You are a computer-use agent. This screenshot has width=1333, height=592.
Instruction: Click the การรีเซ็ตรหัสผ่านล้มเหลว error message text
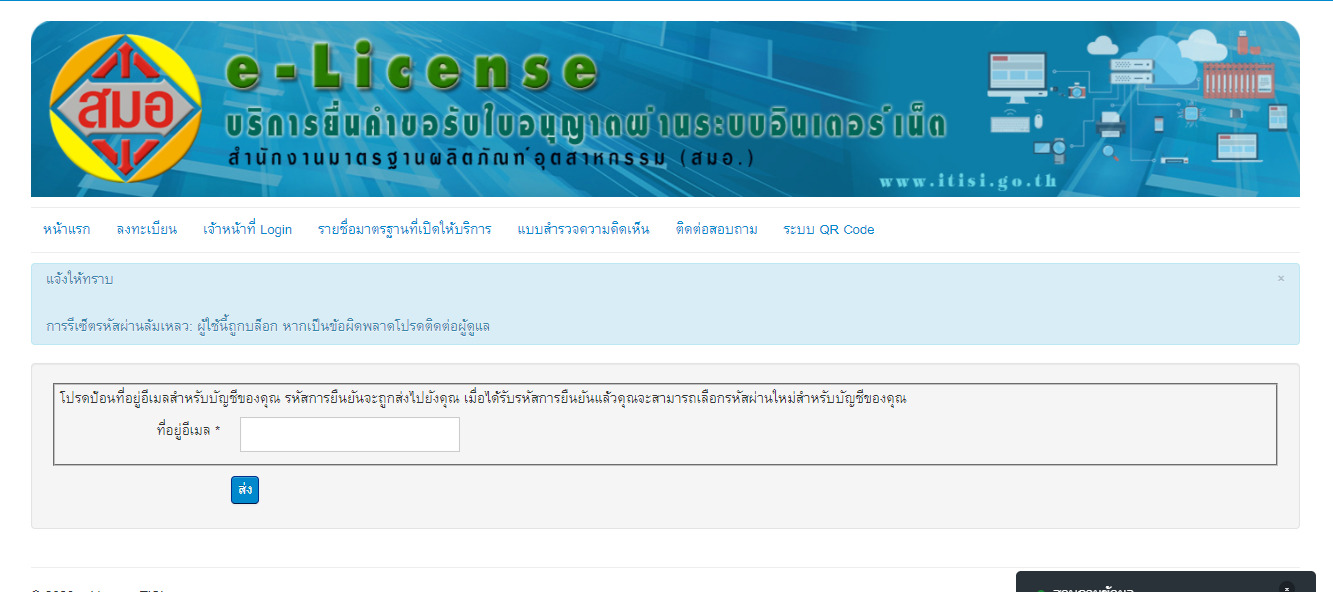tap(268, 326)
